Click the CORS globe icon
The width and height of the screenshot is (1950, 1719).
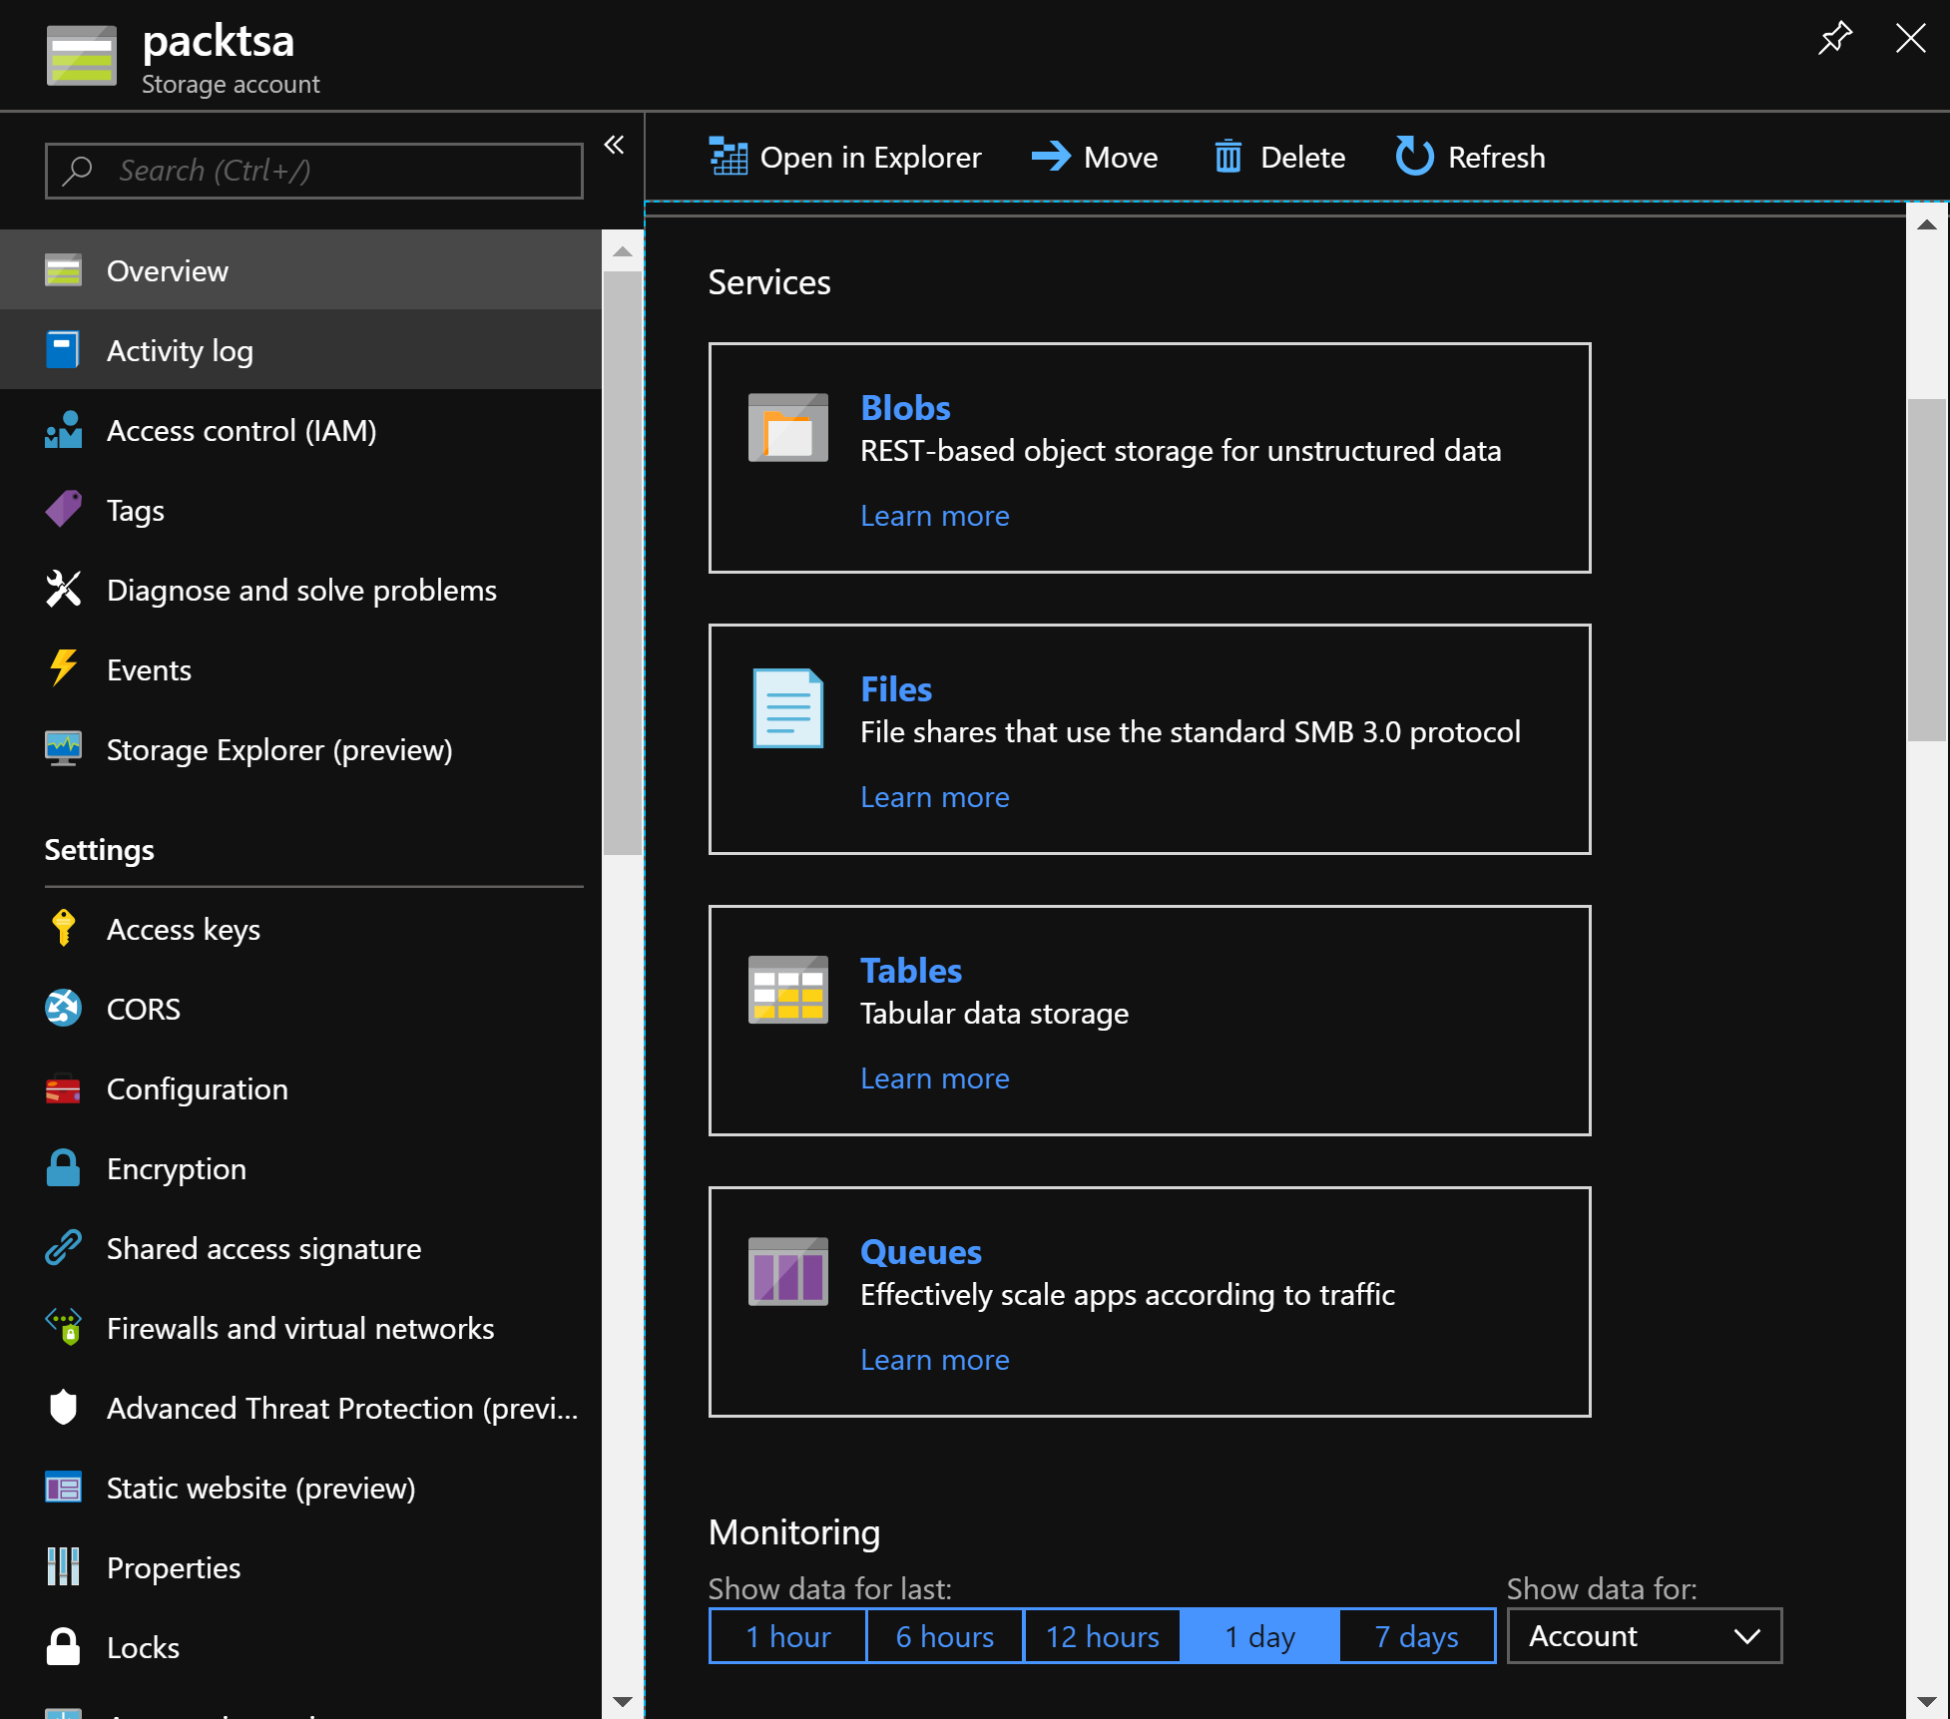(63, 1008)
